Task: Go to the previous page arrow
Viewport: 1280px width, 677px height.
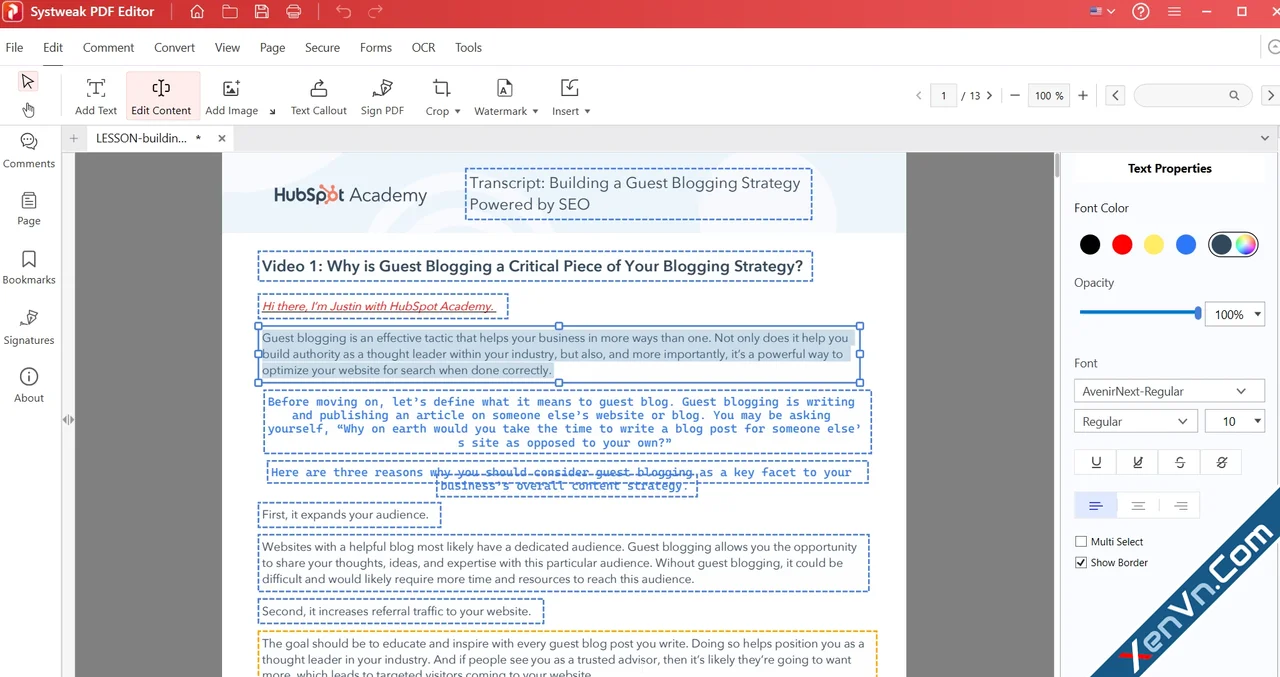Action: (x=919, y=96)
